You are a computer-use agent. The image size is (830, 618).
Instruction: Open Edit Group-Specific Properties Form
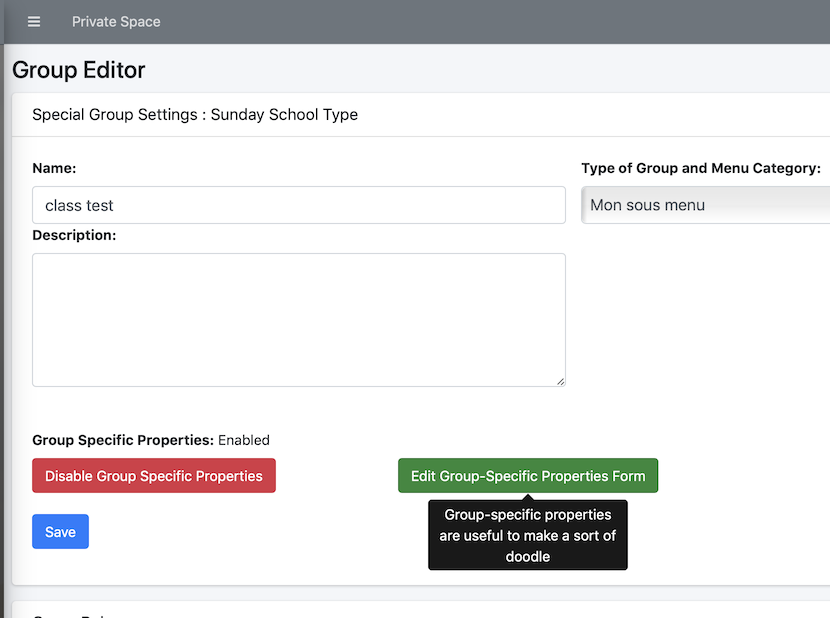528,476
